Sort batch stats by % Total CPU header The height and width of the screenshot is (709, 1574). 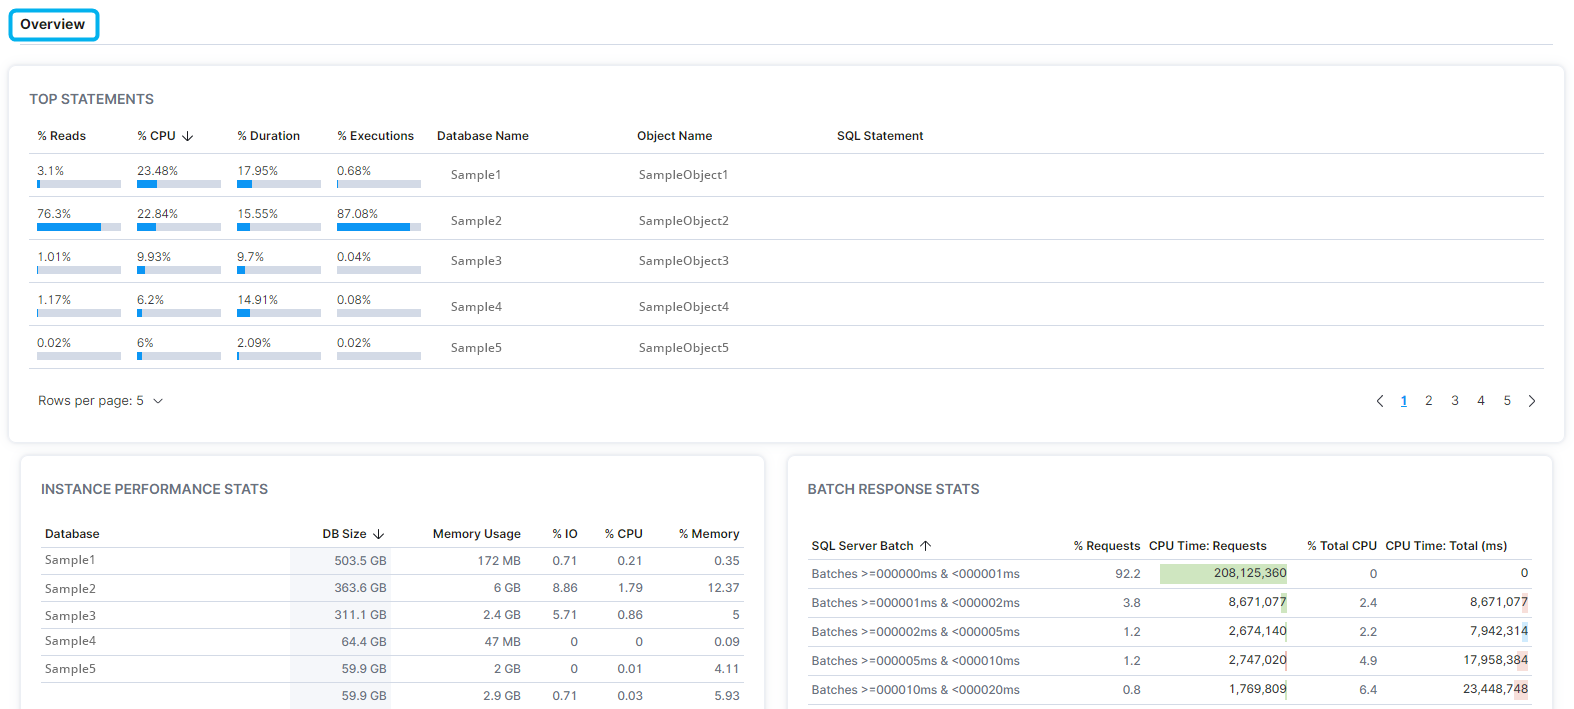click(x=1341, y=546)
